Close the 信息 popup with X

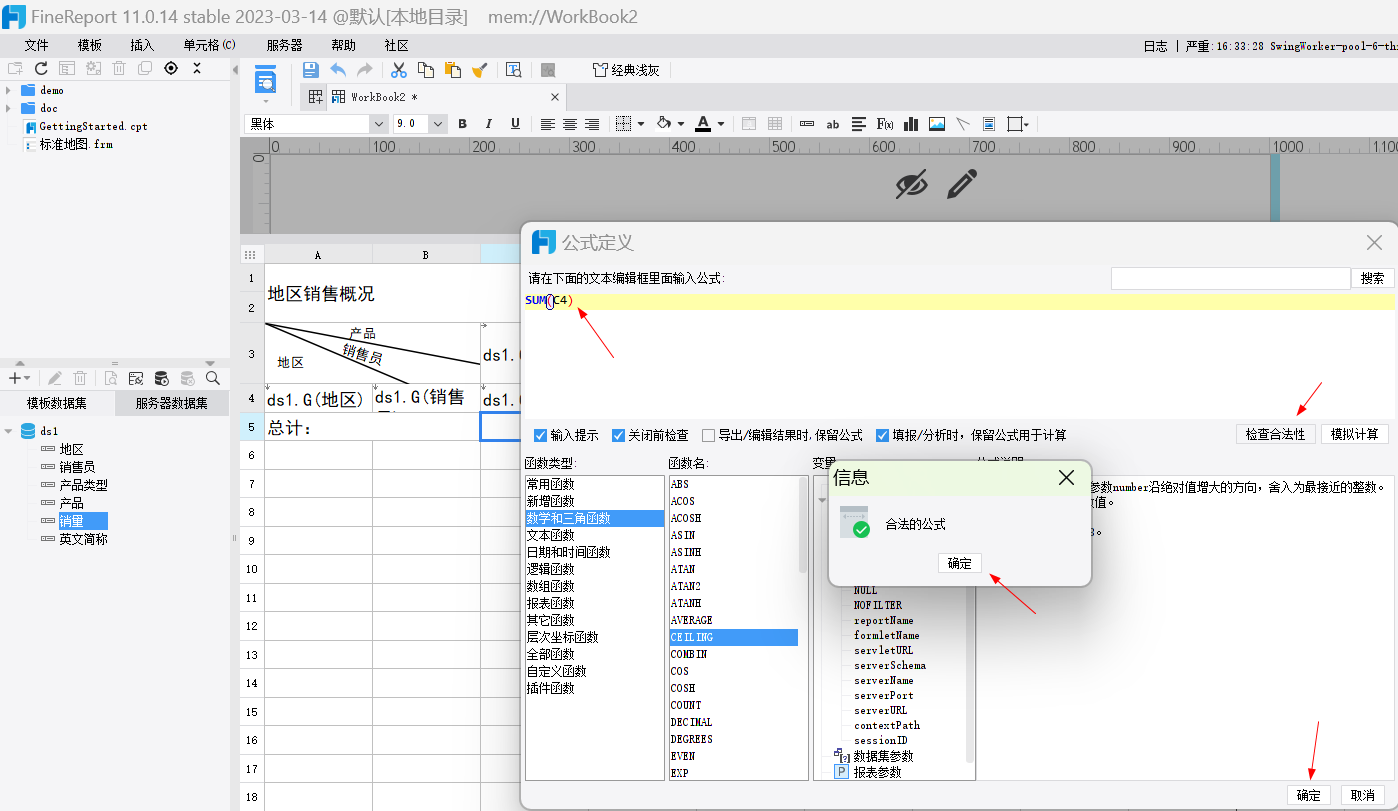tap(1066, 478)
